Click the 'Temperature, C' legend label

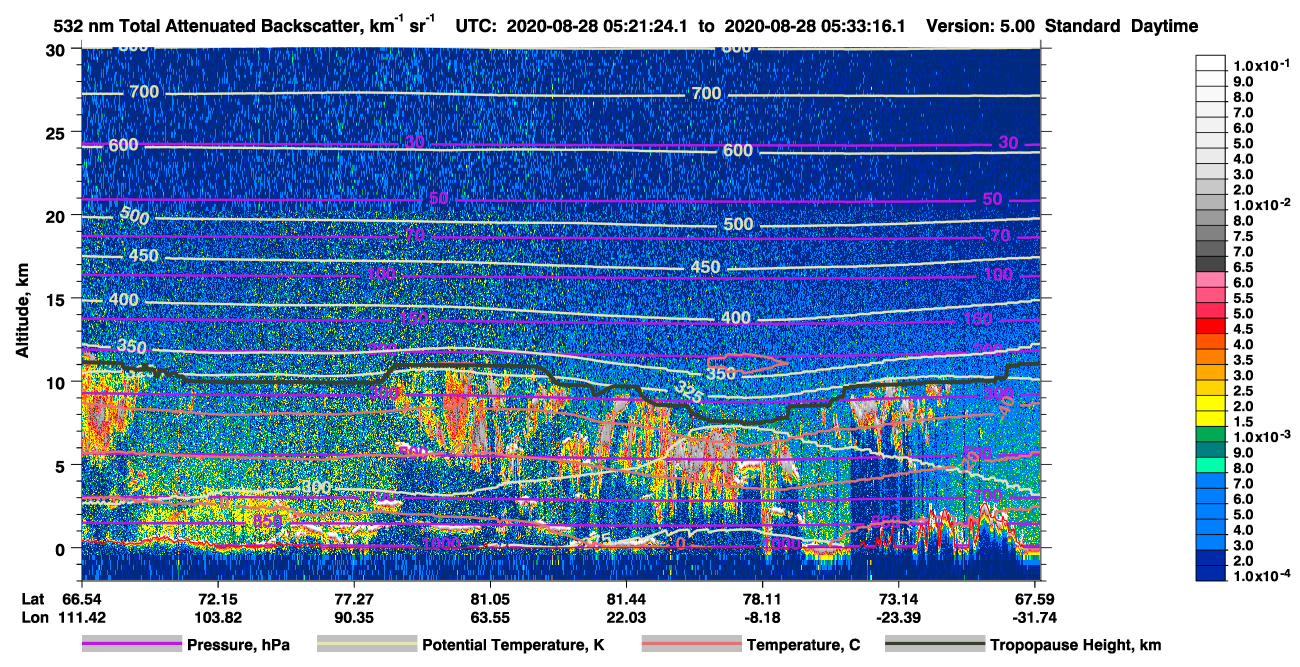point(803,646)
